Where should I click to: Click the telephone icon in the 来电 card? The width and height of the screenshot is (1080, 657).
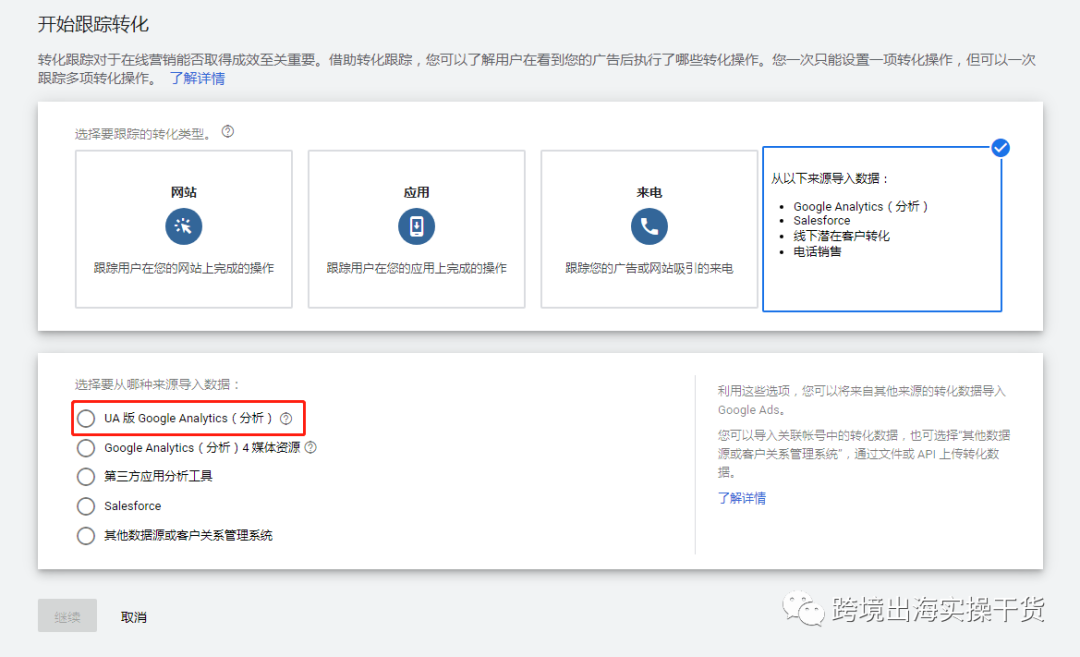click(x=649, y=226)
